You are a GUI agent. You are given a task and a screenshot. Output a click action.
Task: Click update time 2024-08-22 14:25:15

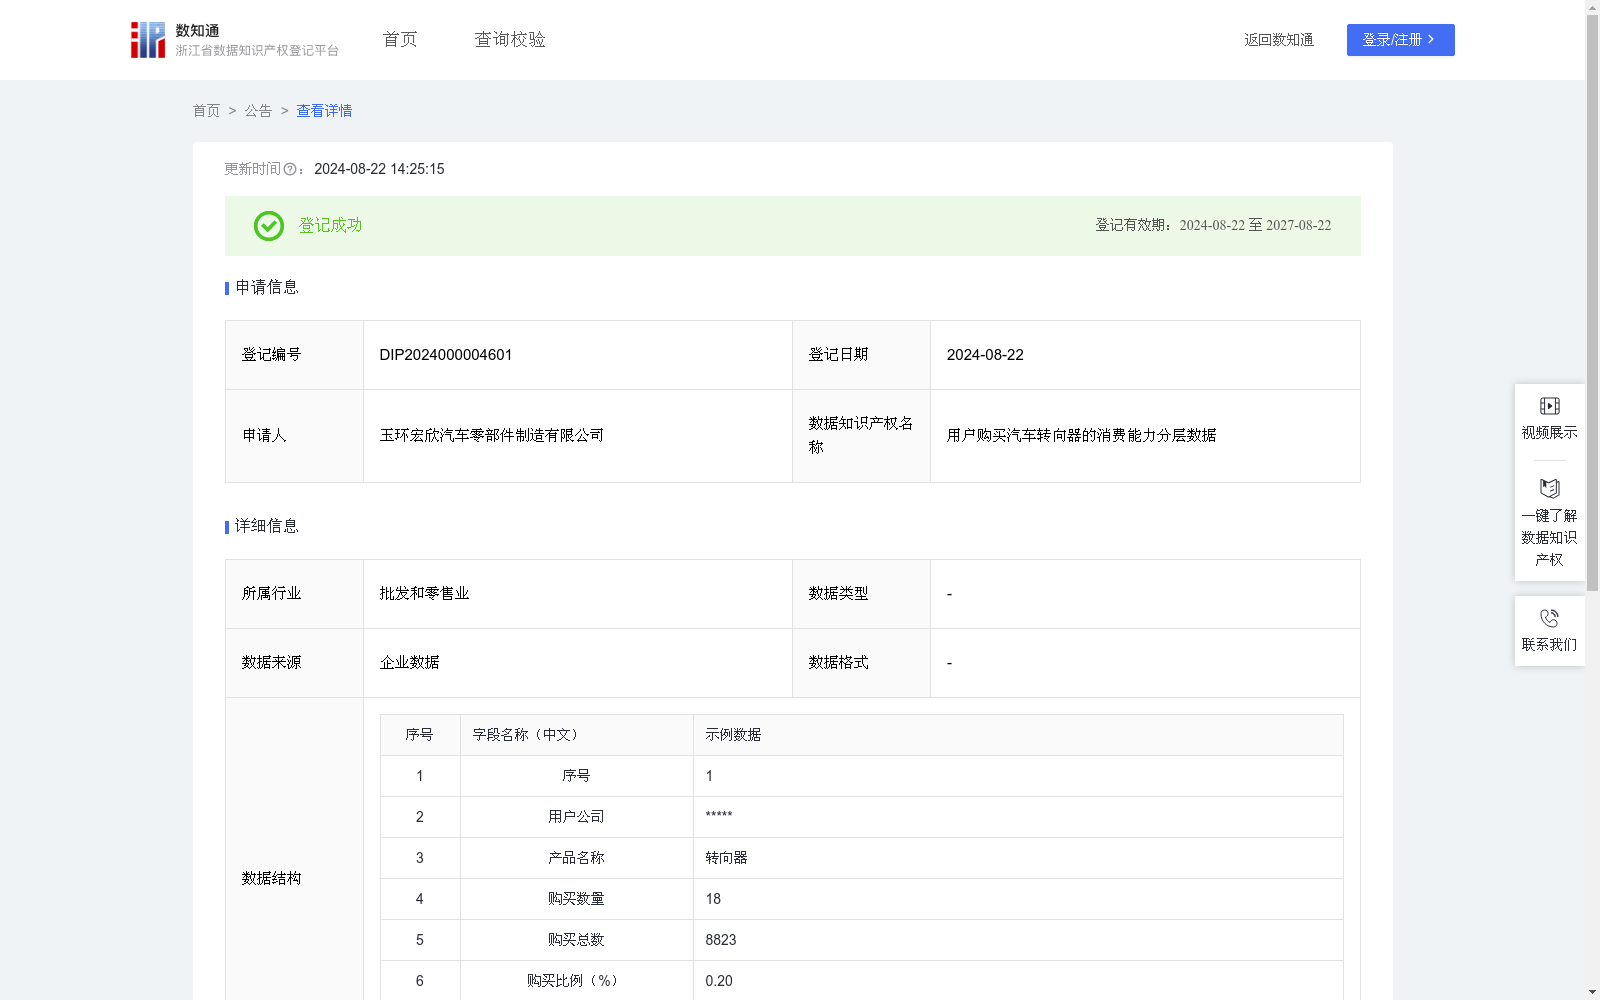(379, 170)
